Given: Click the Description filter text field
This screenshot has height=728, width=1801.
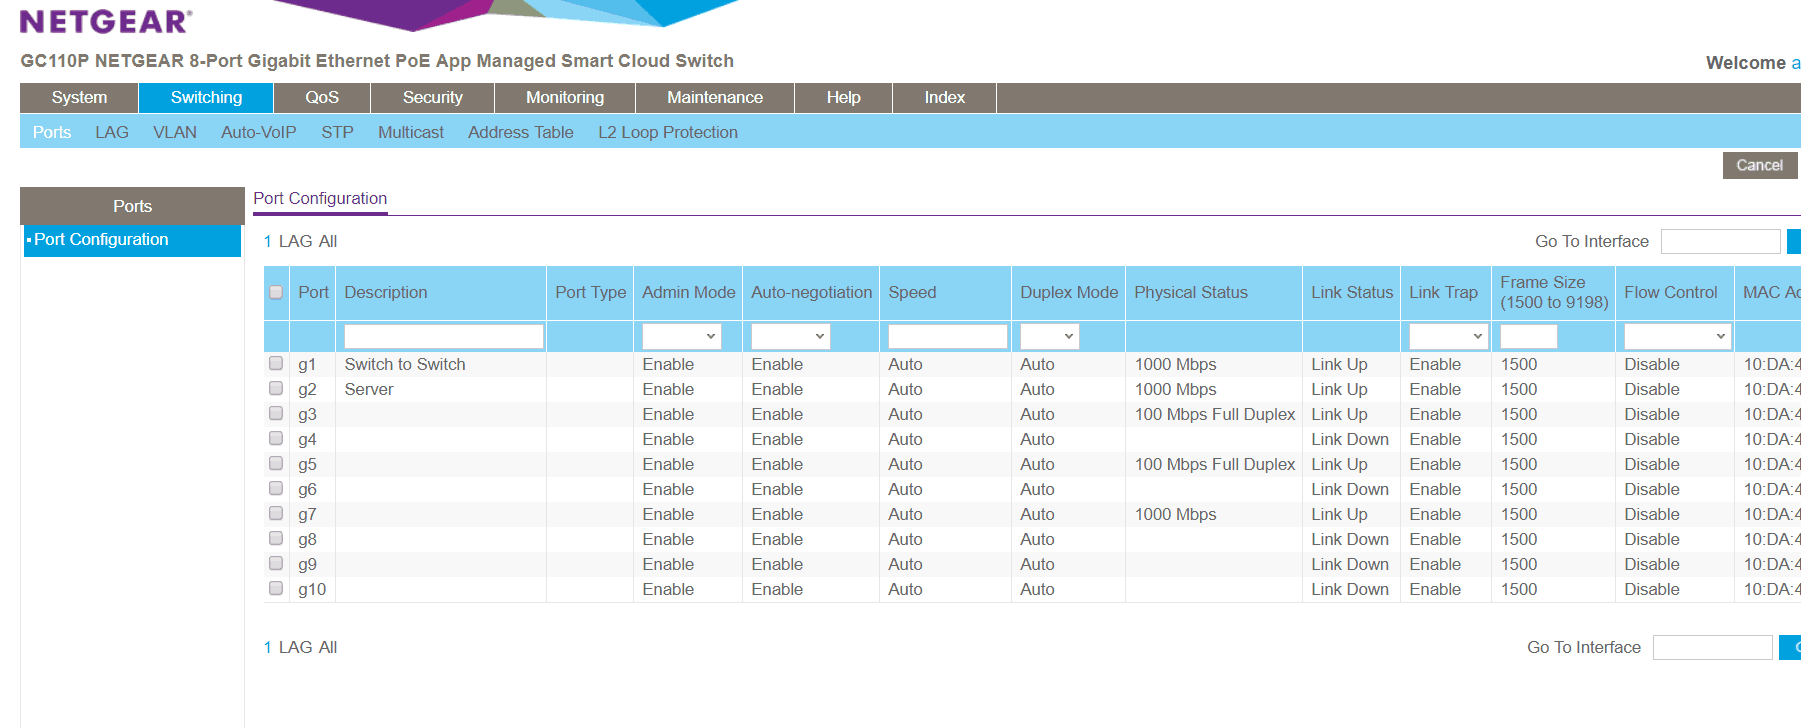Looking at the screenshot, I should pos(443,337).
